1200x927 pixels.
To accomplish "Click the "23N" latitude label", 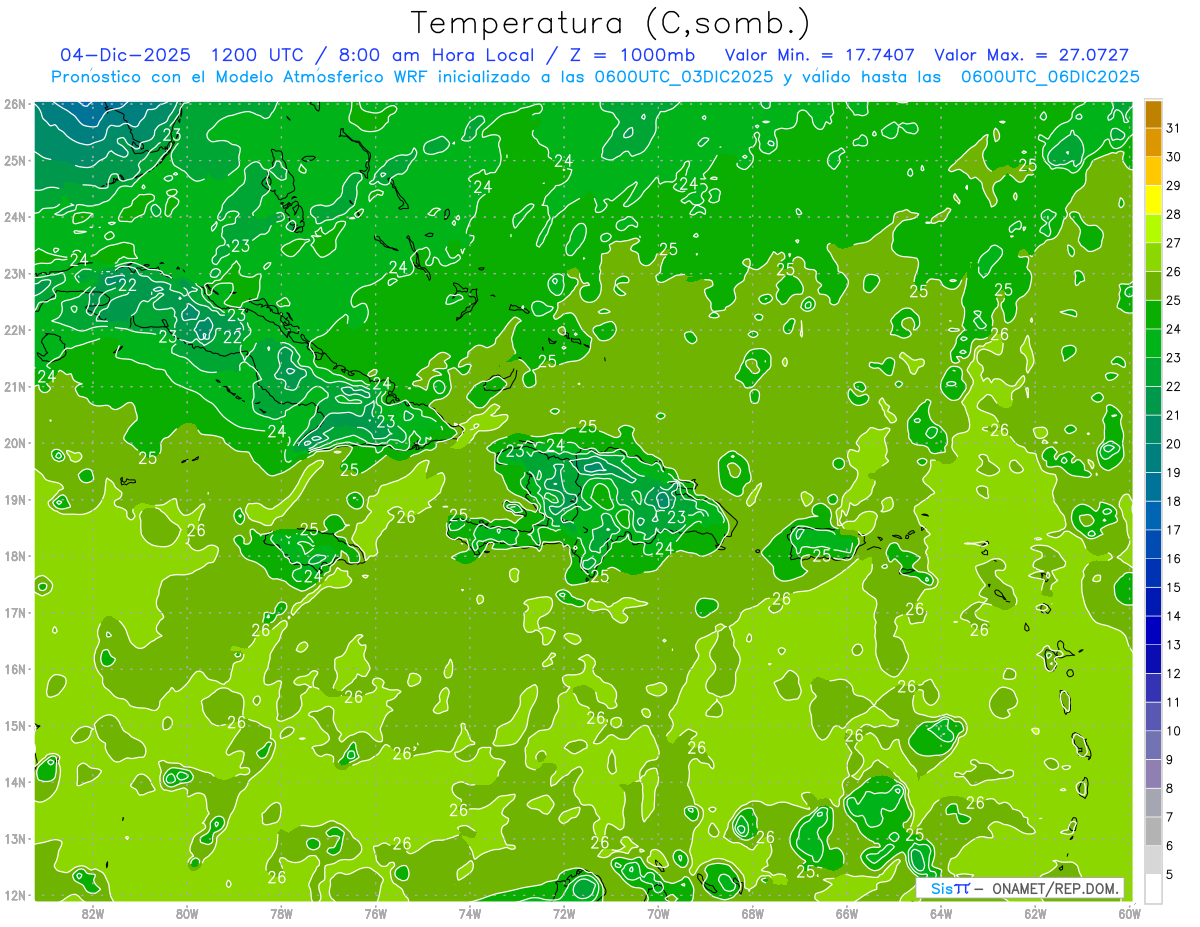I will (x=15, y=273).
